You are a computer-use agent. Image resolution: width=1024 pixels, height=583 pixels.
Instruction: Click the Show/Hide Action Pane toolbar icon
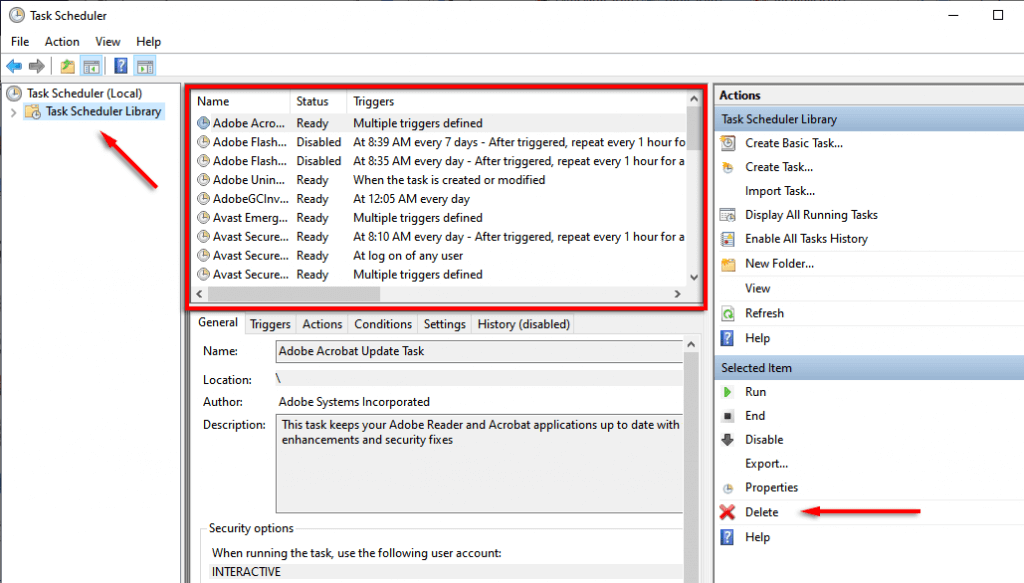click(145, 66)
